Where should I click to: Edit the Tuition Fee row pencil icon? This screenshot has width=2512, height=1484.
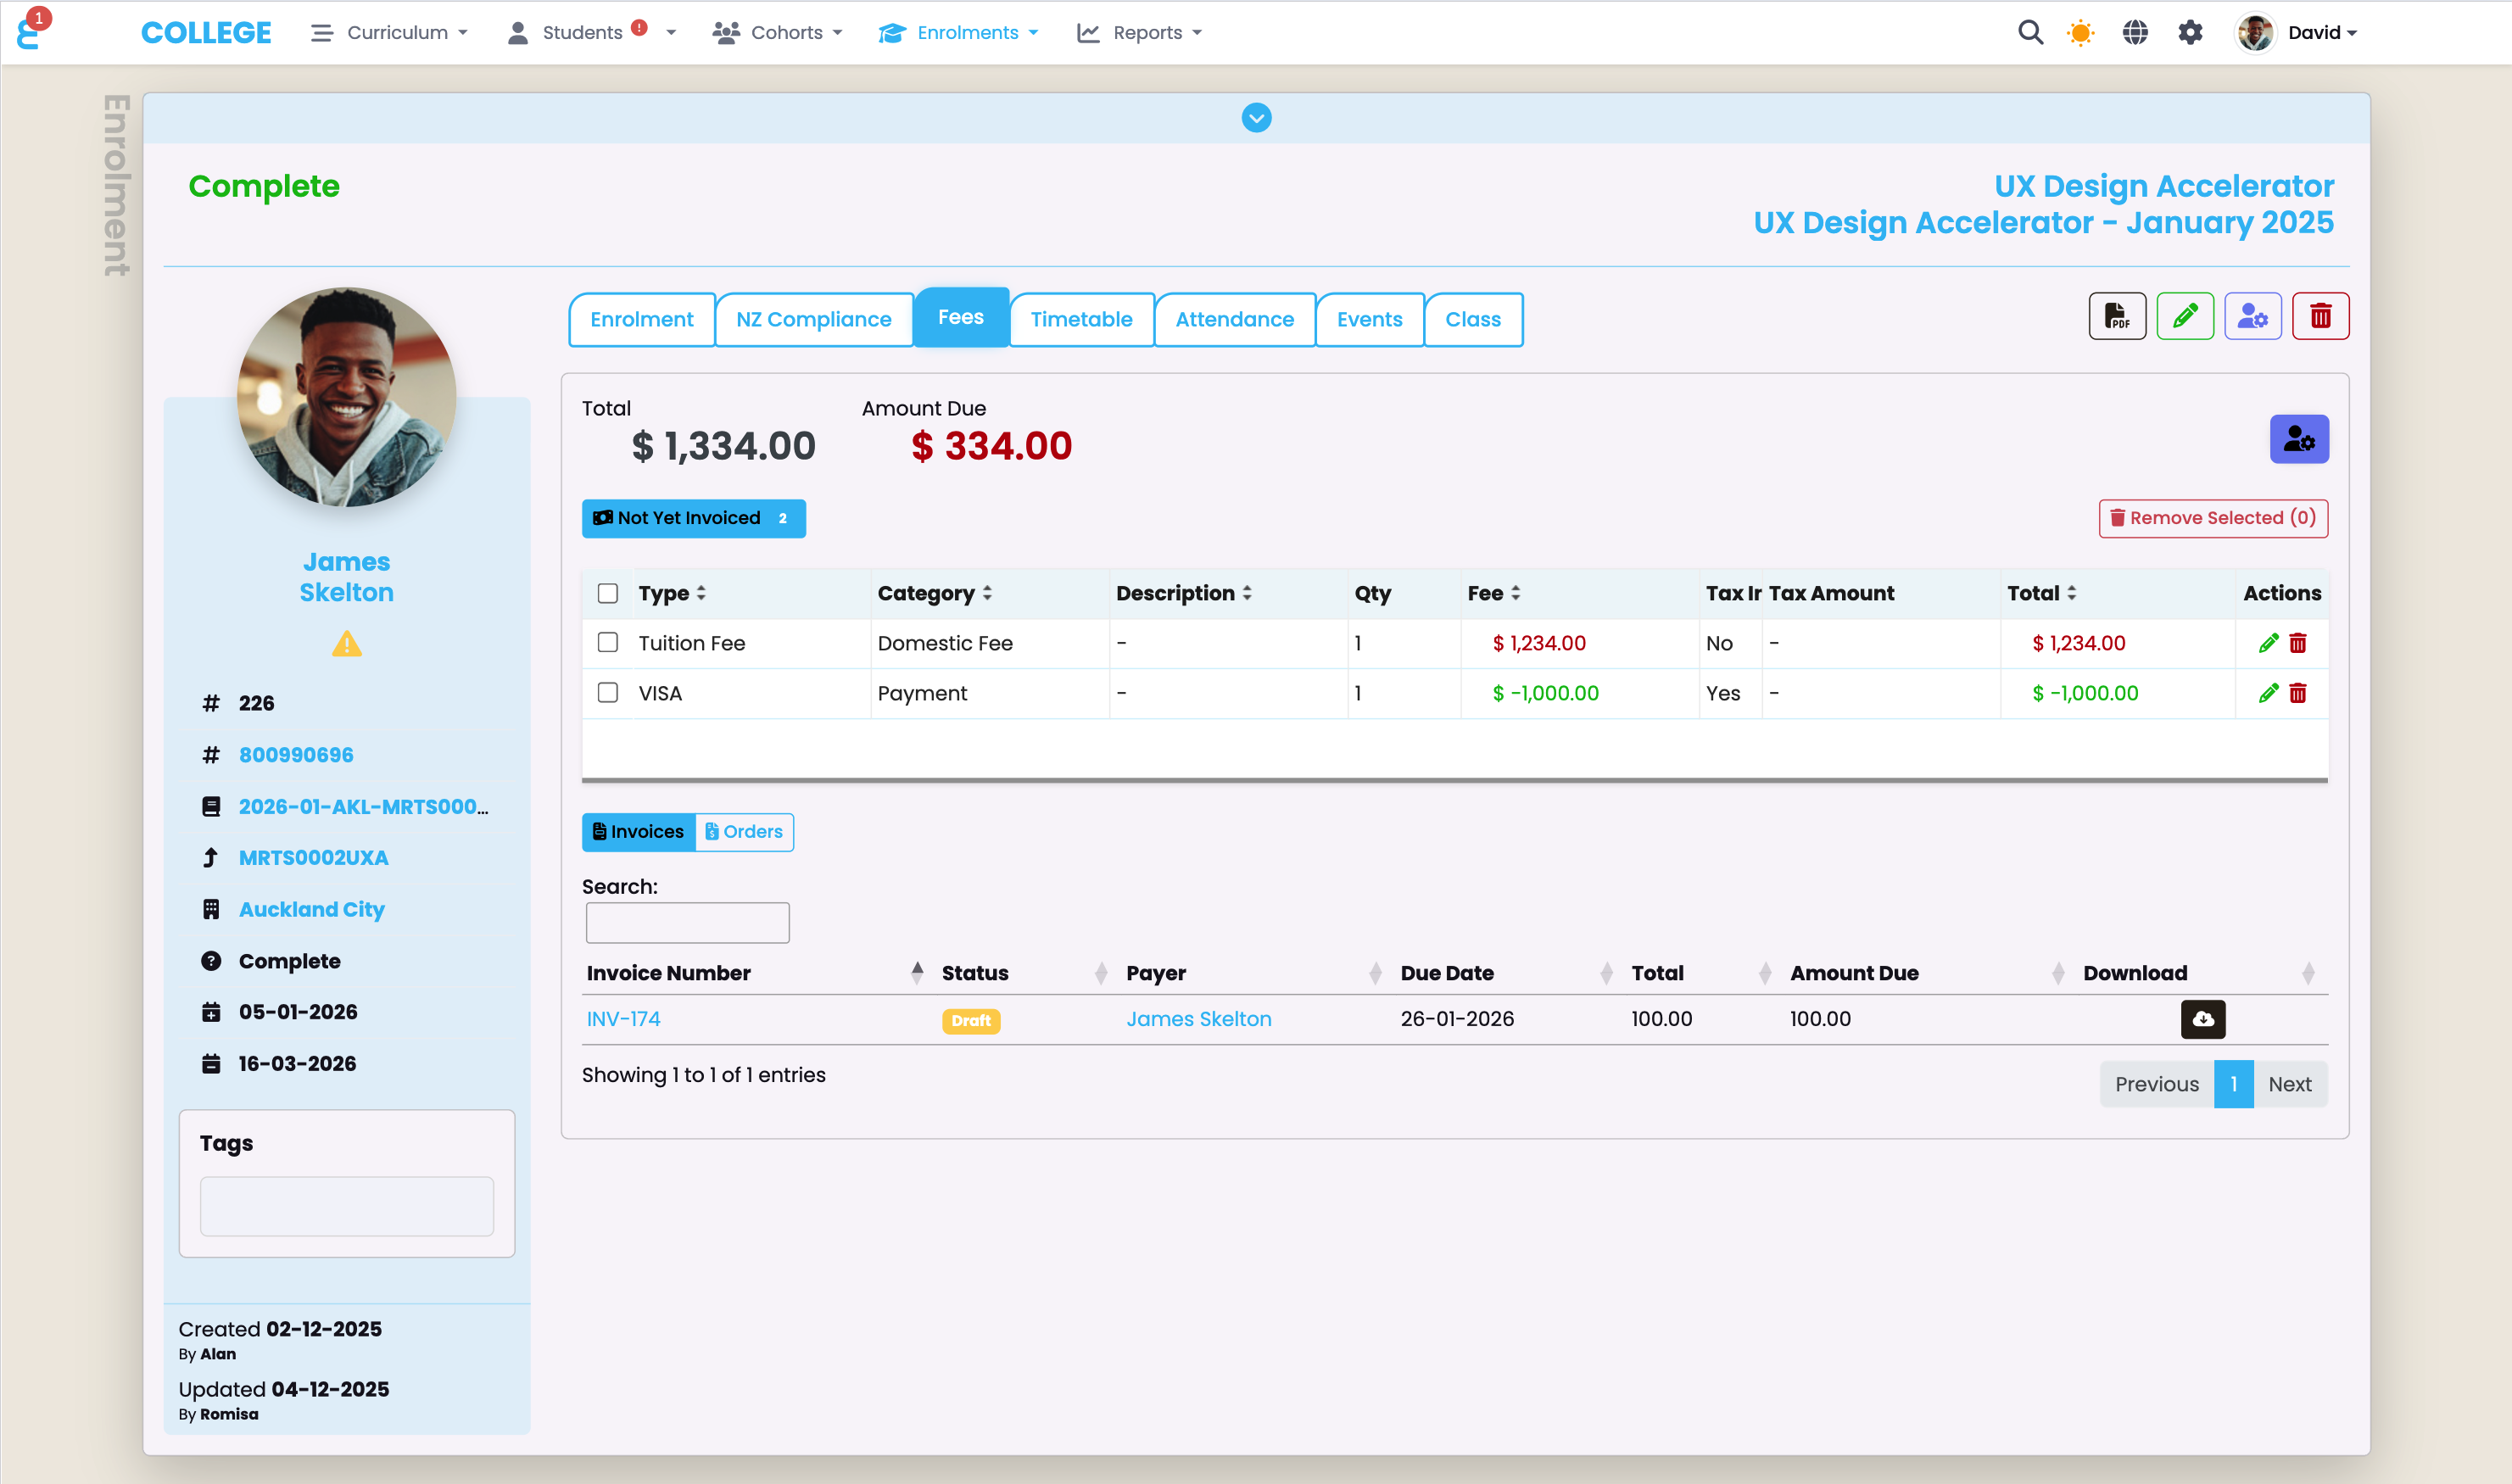click(2268, 643)
